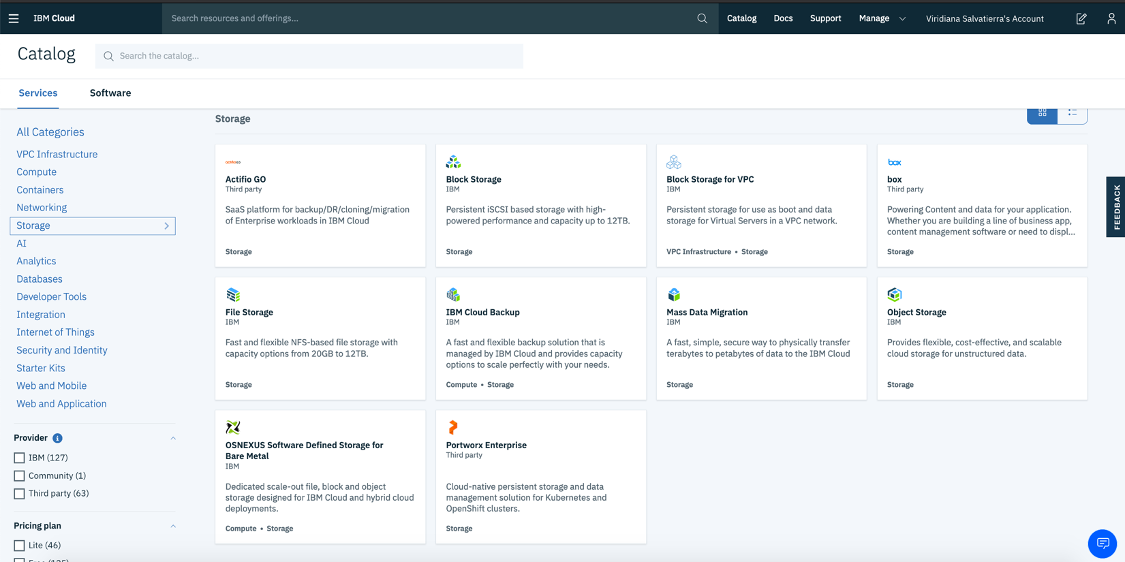Open the Block Storage for VPC title
The height and width of the screenshot is (562, 1125).
pos(710,179)
